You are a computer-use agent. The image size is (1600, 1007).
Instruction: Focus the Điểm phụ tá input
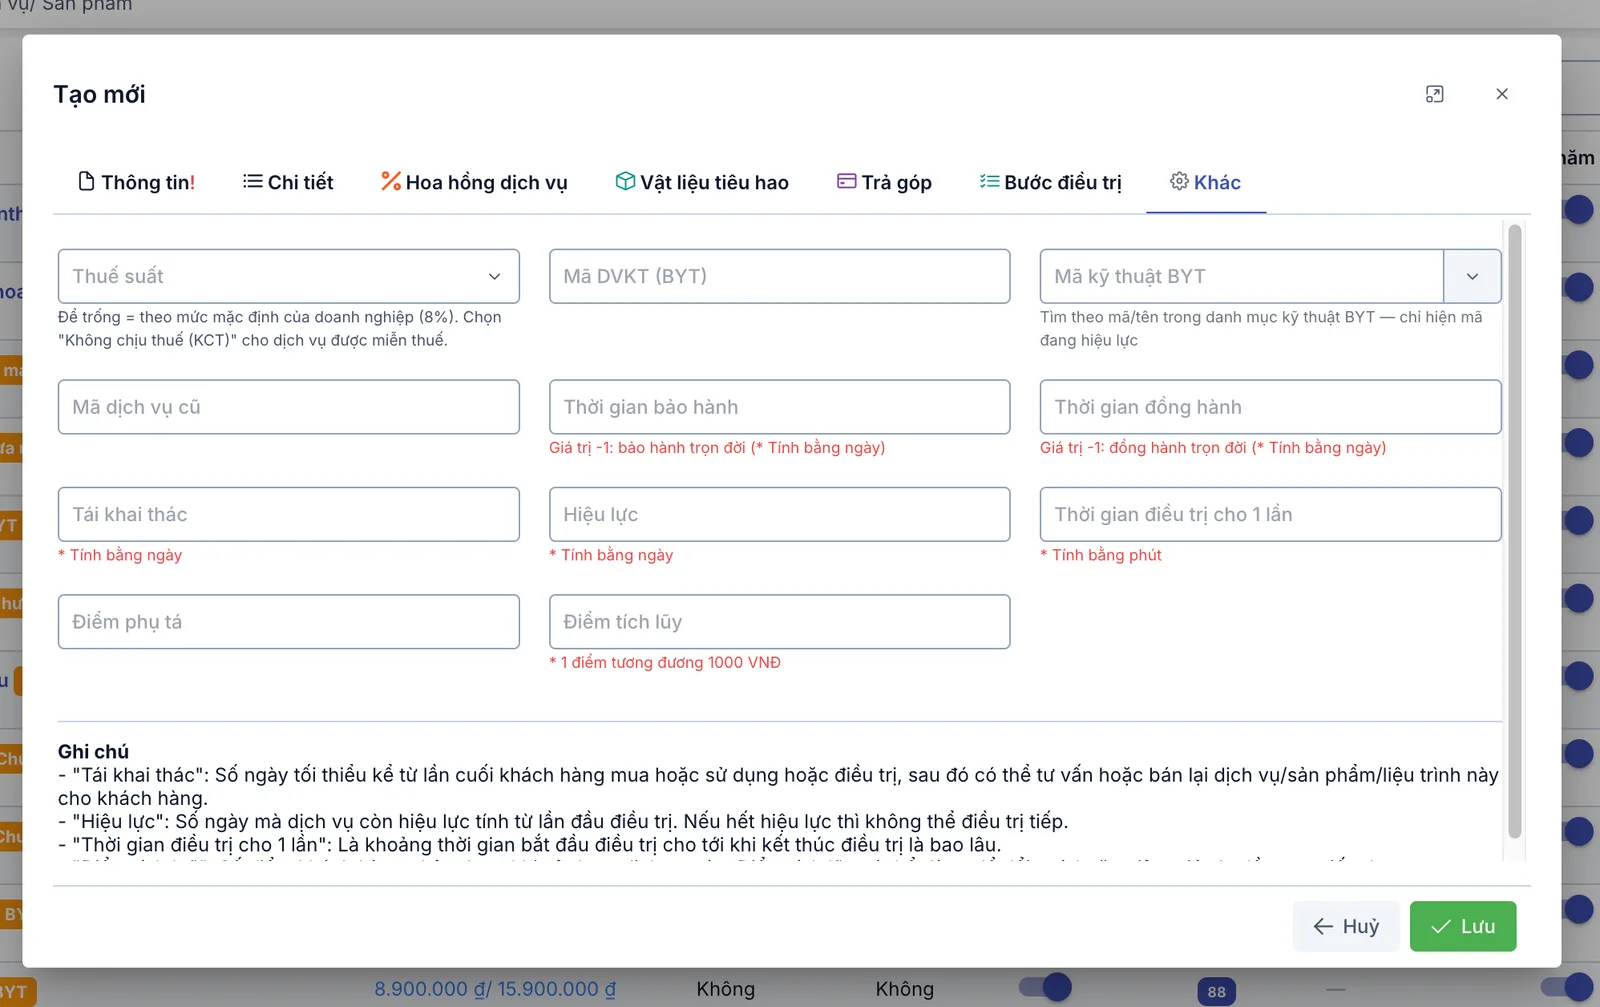289,622
